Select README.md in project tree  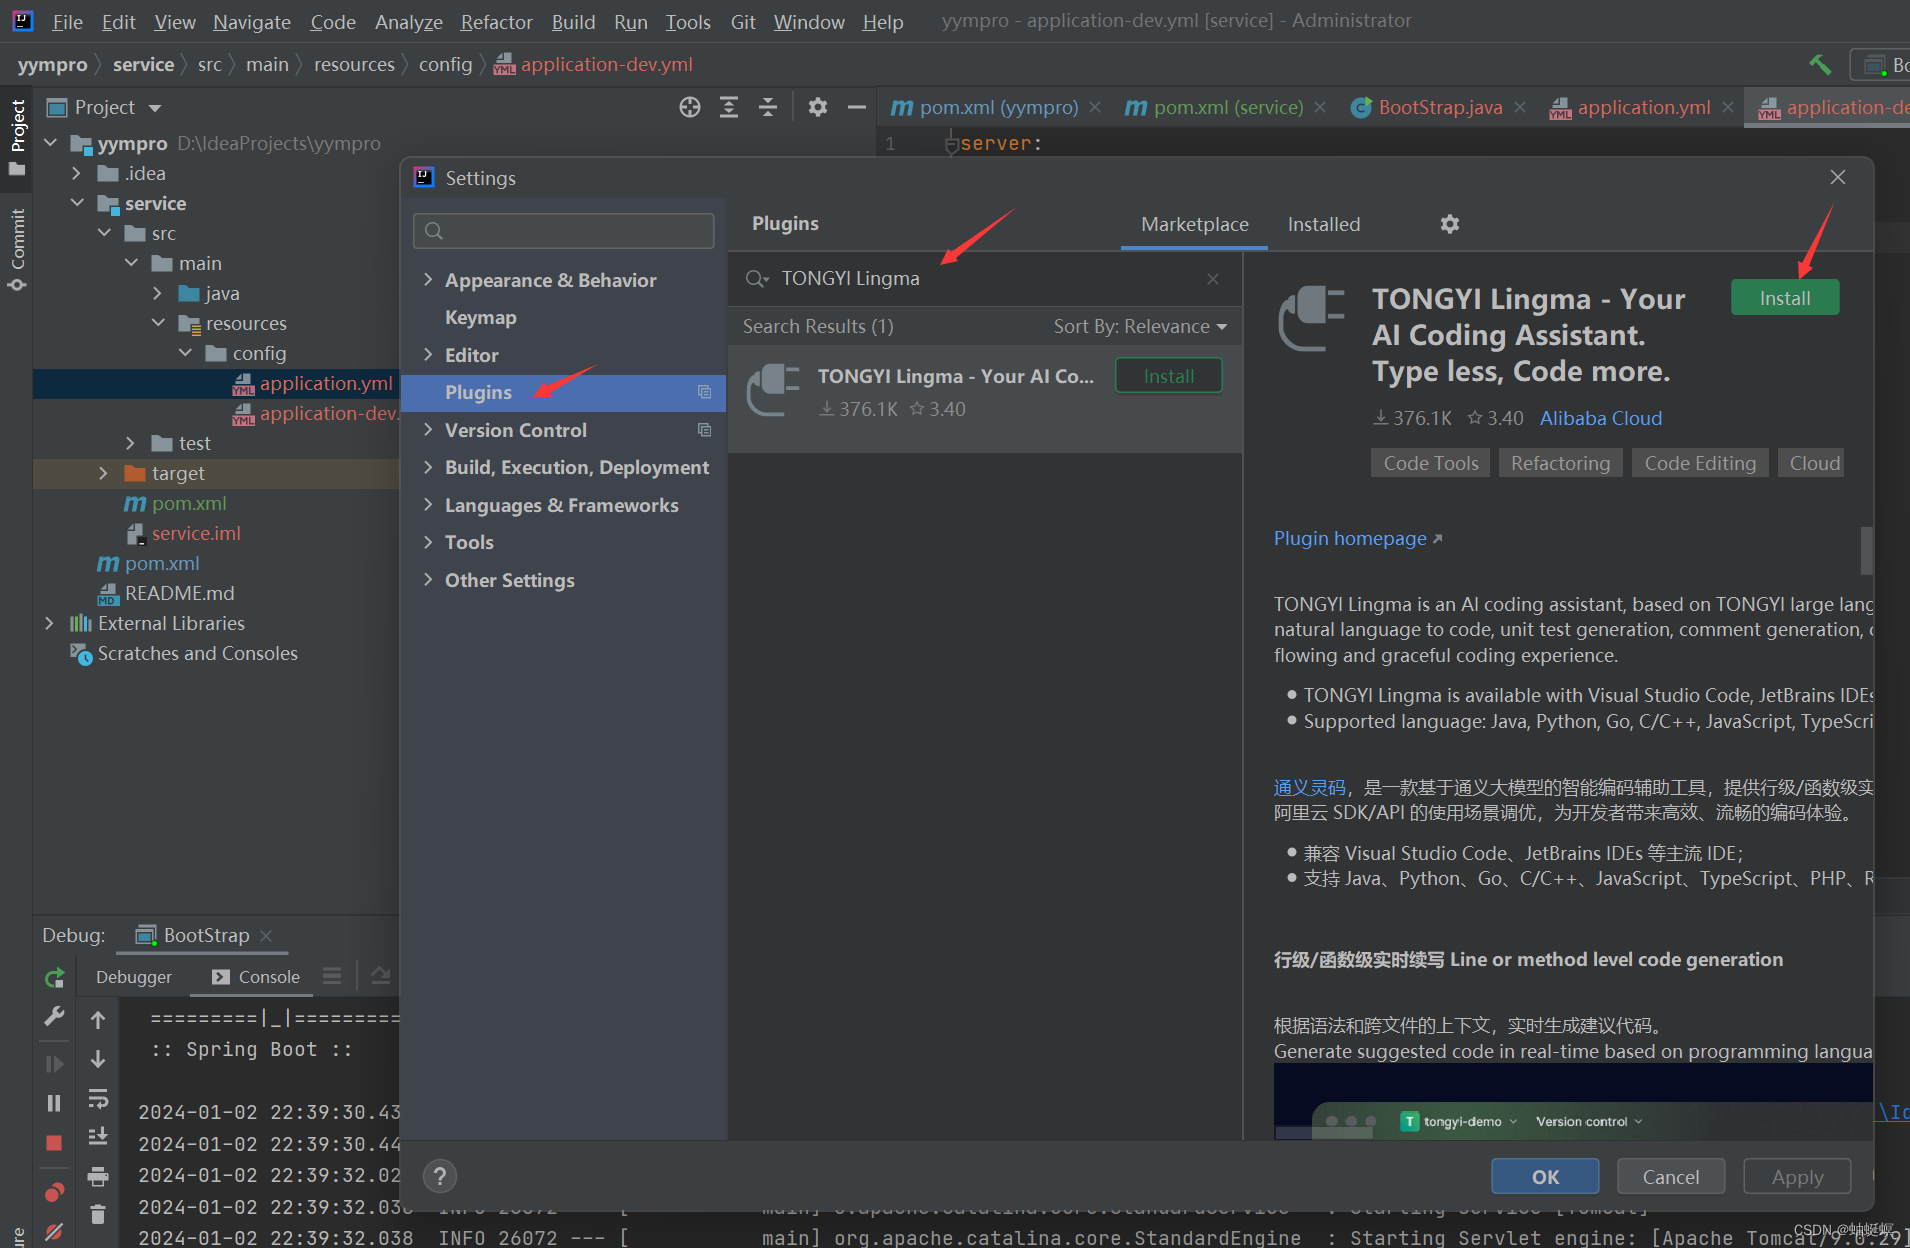tap(180, 593)
